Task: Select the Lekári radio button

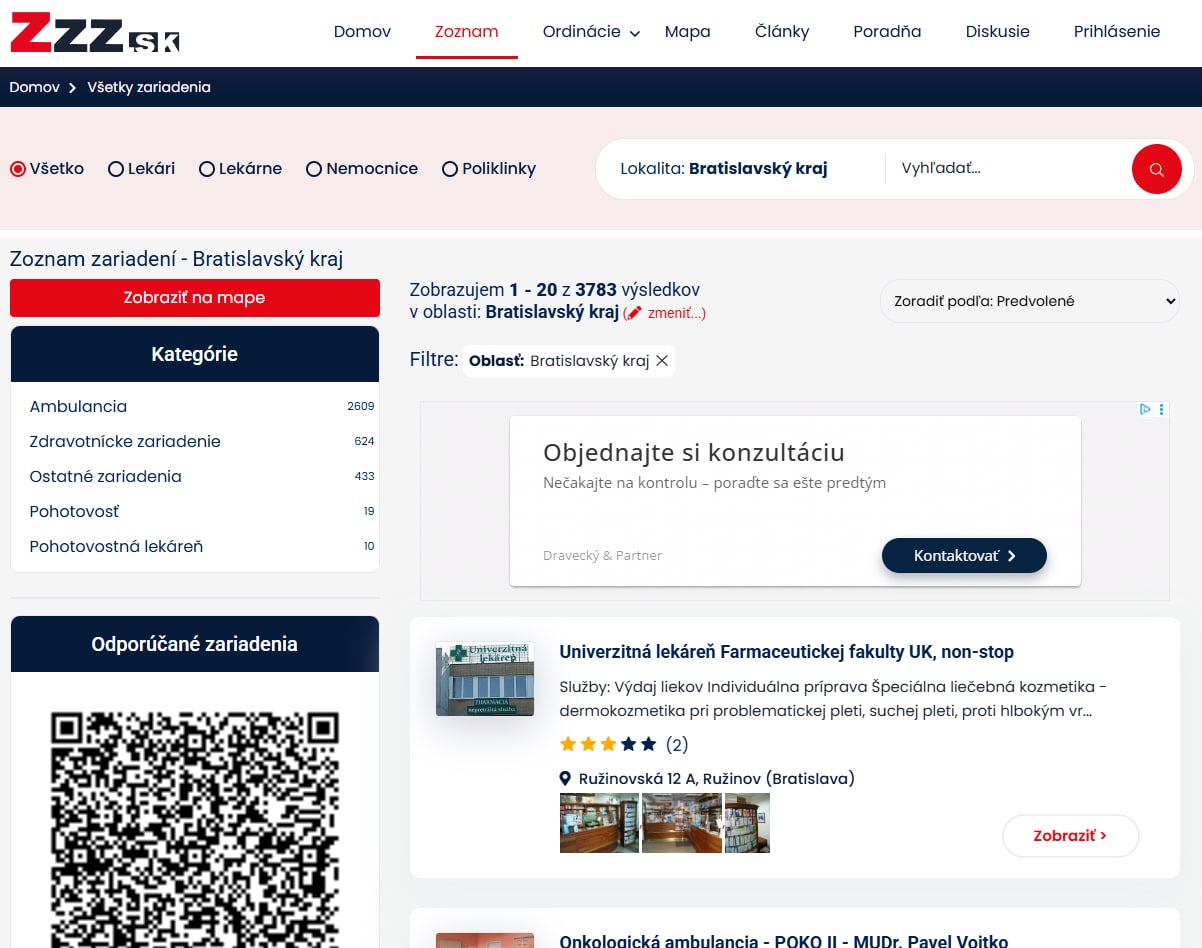Action: (116, 169)
